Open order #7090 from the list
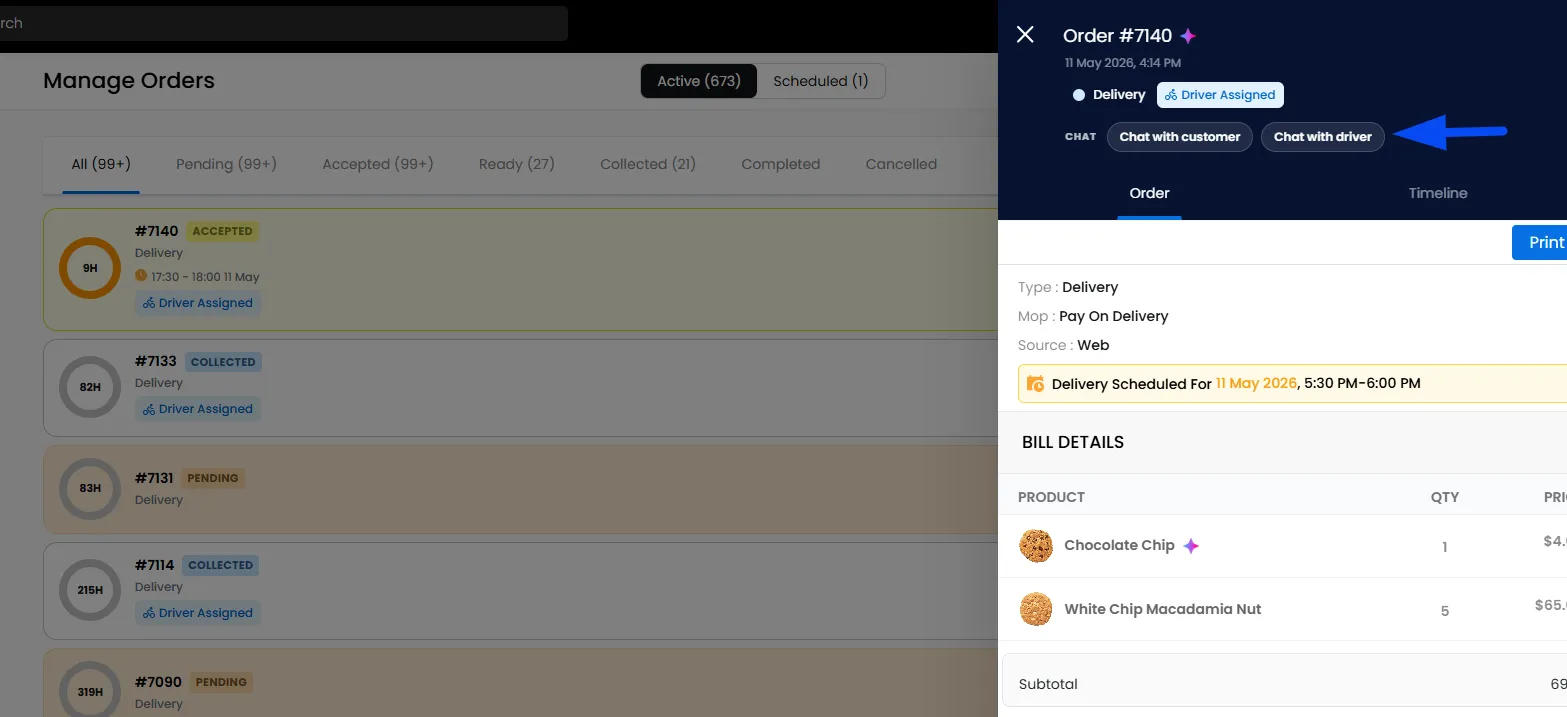 coord(520,683)
